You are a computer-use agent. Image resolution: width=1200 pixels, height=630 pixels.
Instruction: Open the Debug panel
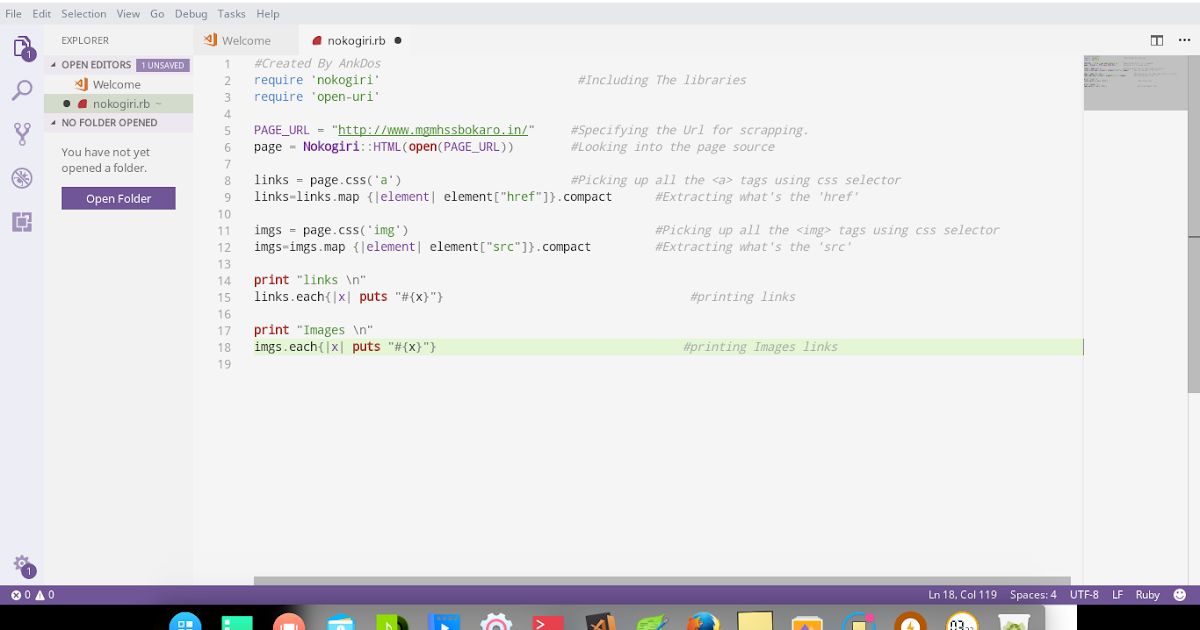tap(21, 178)
